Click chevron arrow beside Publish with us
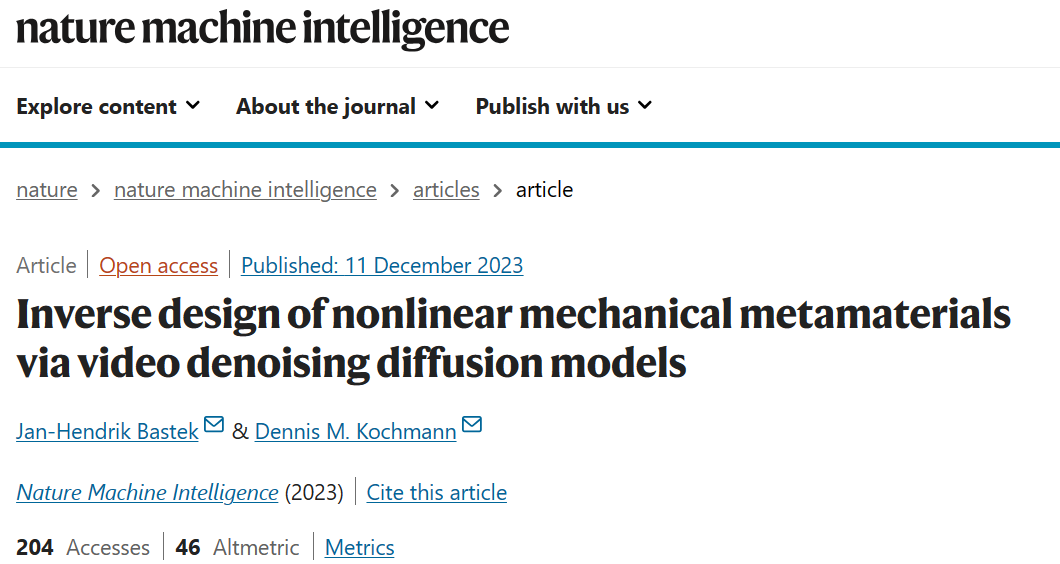1060x564 pixels. [645, 105]
